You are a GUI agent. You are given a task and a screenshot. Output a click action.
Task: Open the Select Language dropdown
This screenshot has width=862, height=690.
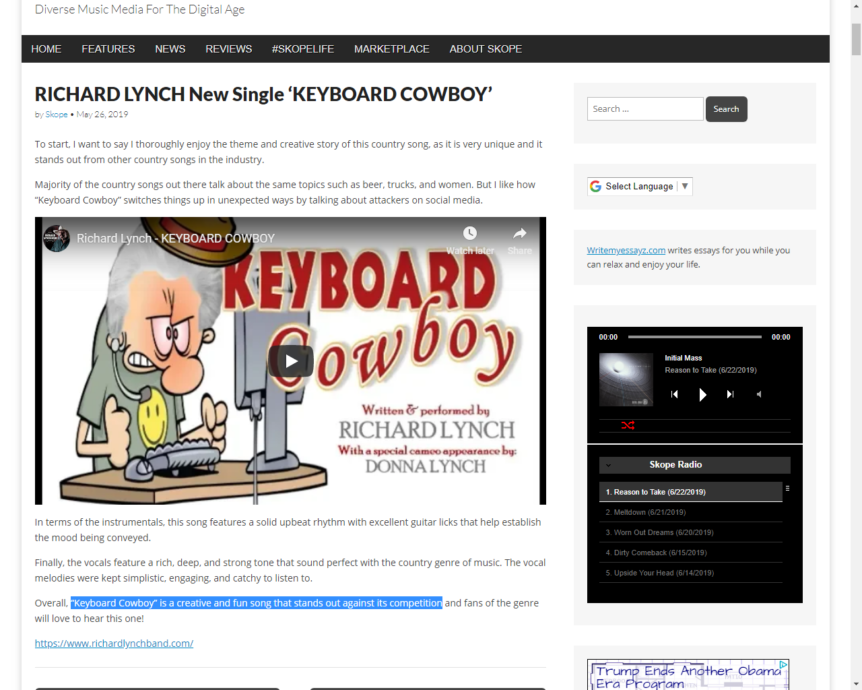click(x=640, y=186)
